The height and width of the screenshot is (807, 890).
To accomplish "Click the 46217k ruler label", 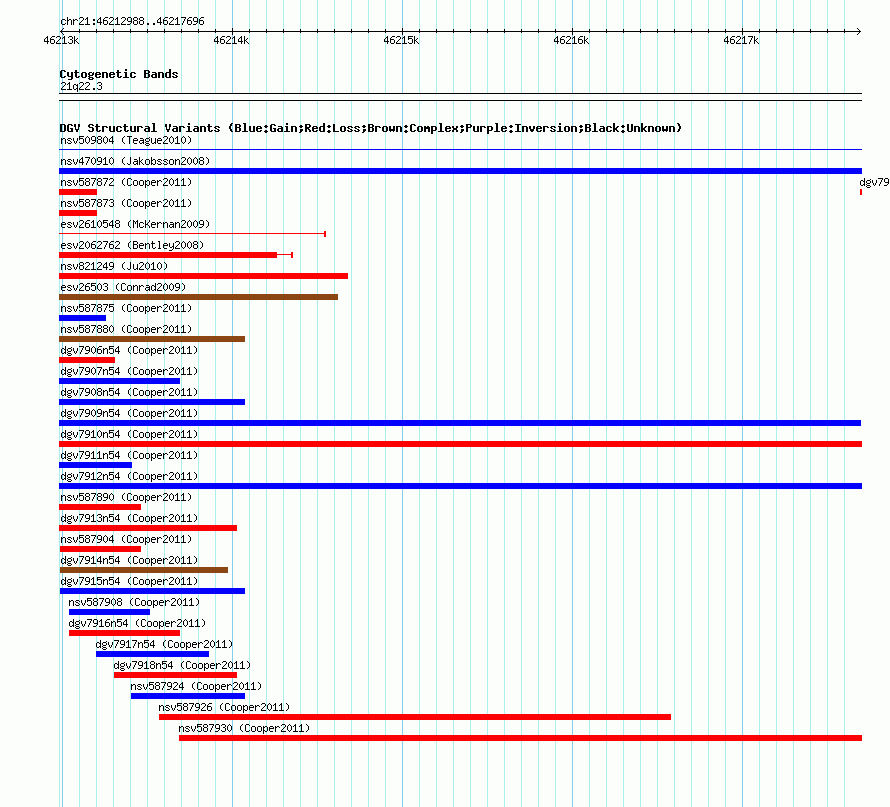I will coord(741,40).
